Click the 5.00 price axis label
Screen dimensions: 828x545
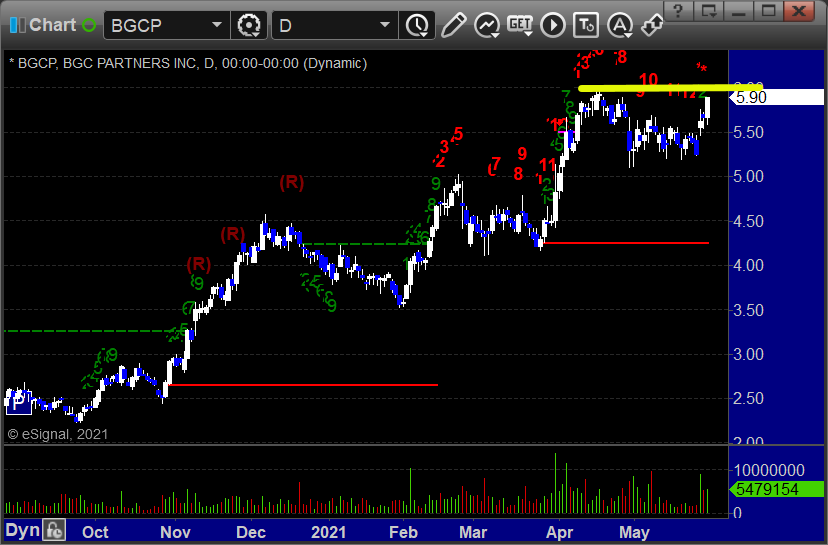[748, 176]
